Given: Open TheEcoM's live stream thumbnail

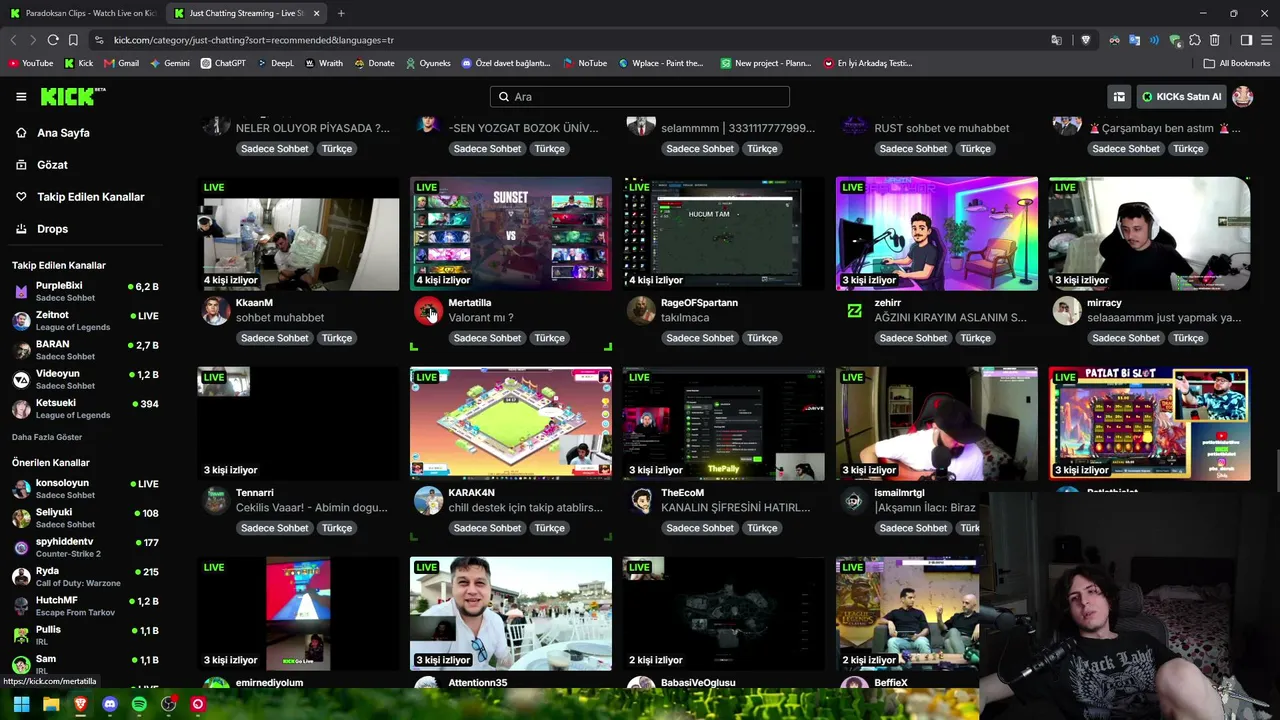Looking at the screenshot, I should [724, 424].
